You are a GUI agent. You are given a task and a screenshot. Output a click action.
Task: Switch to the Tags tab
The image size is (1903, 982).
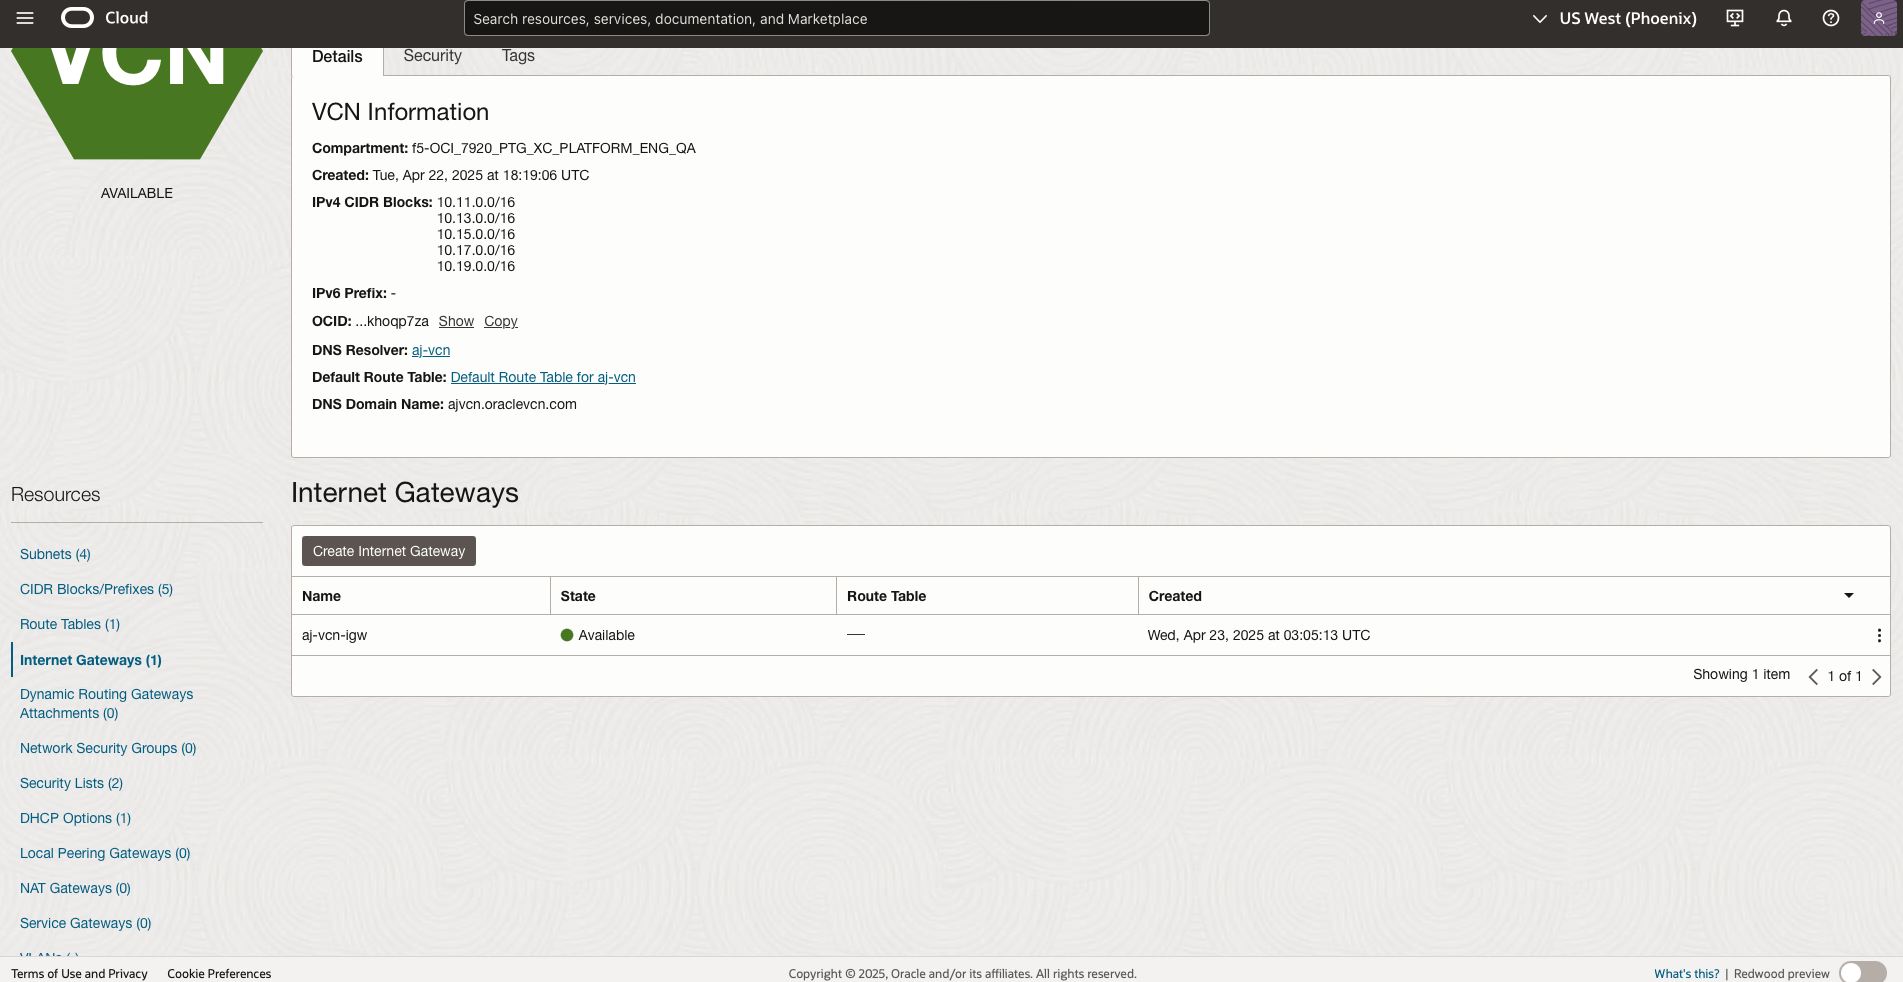click(518, 56)
